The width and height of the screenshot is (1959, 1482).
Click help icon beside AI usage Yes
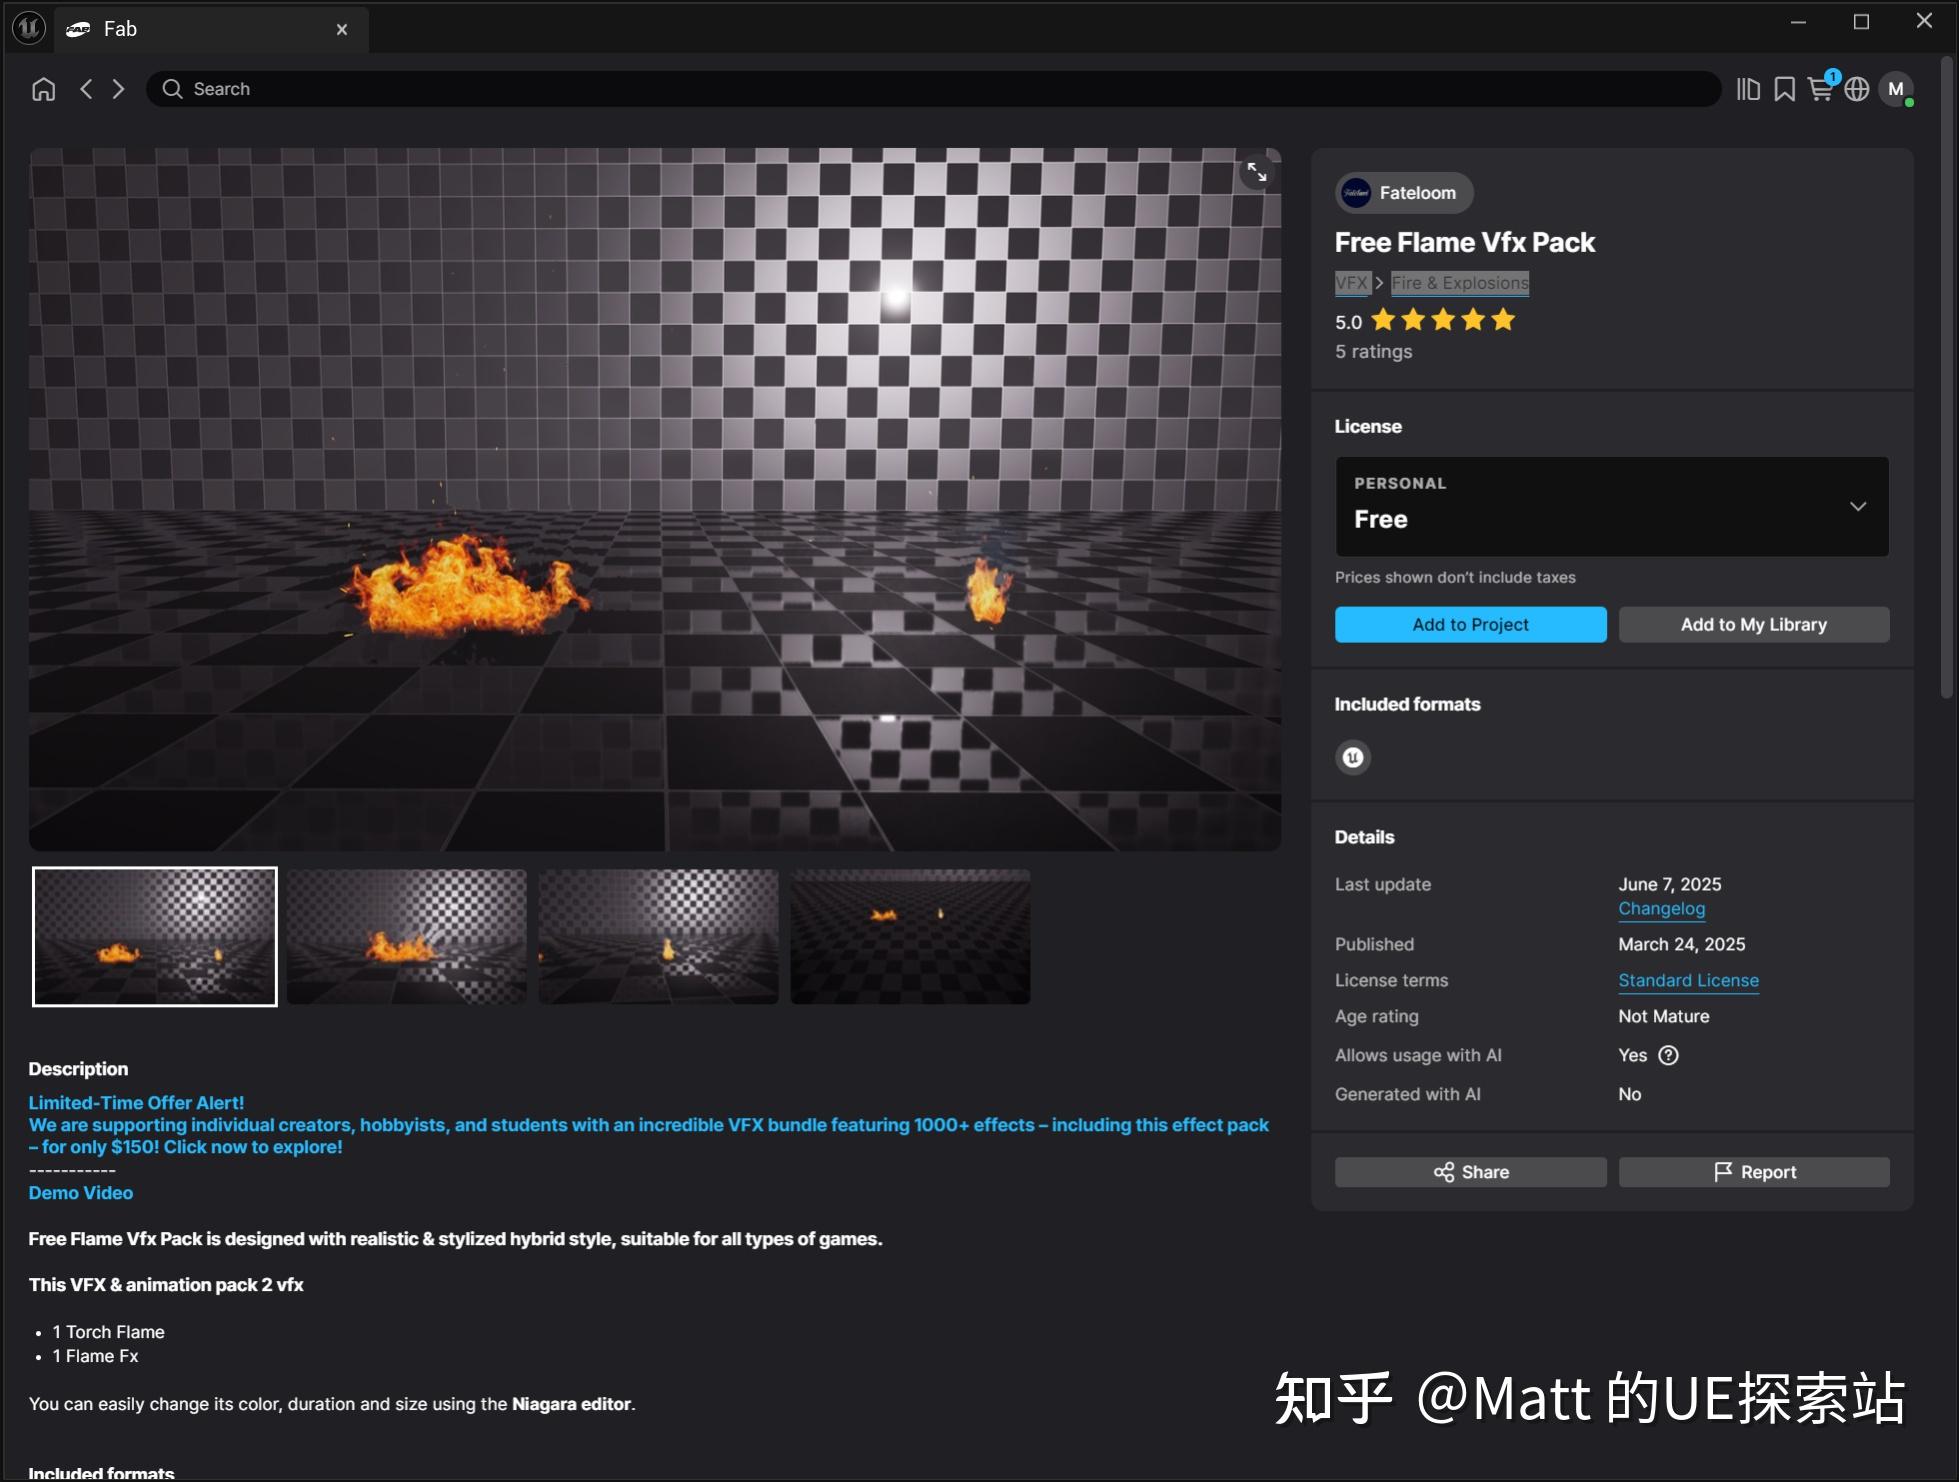1668,1055
